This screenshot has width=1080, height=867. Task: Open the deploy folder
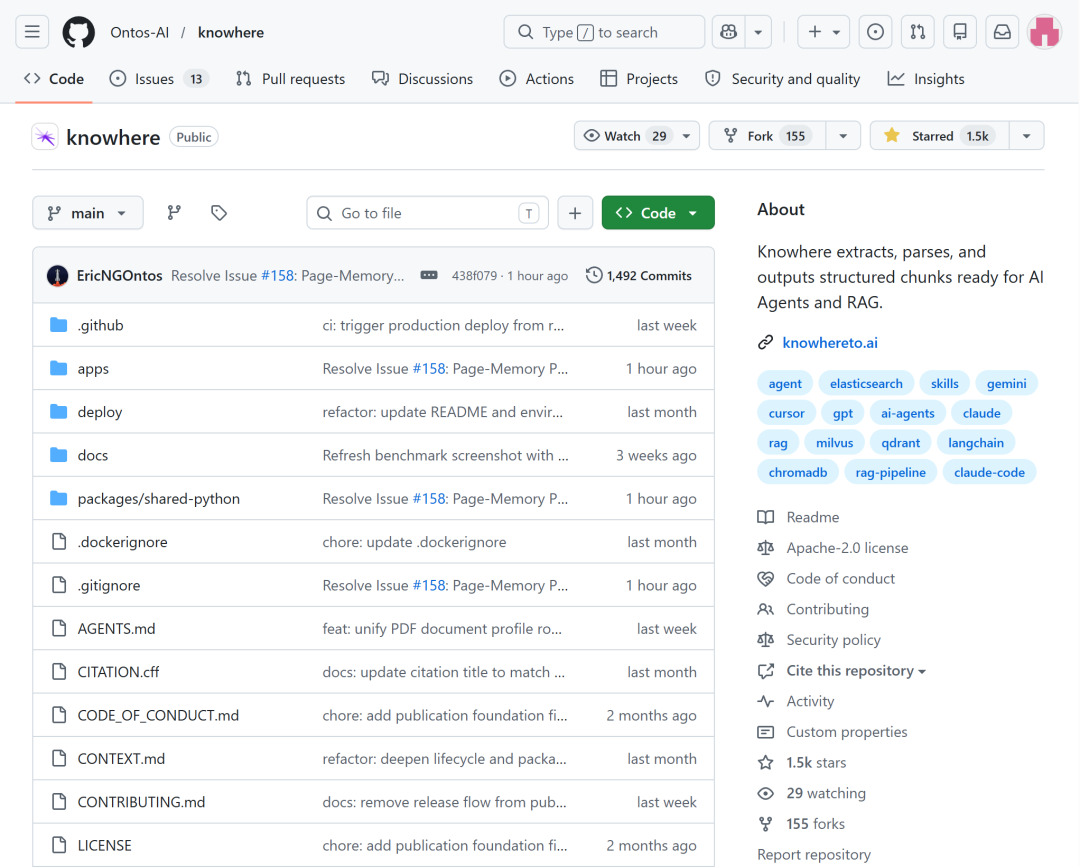100,412
